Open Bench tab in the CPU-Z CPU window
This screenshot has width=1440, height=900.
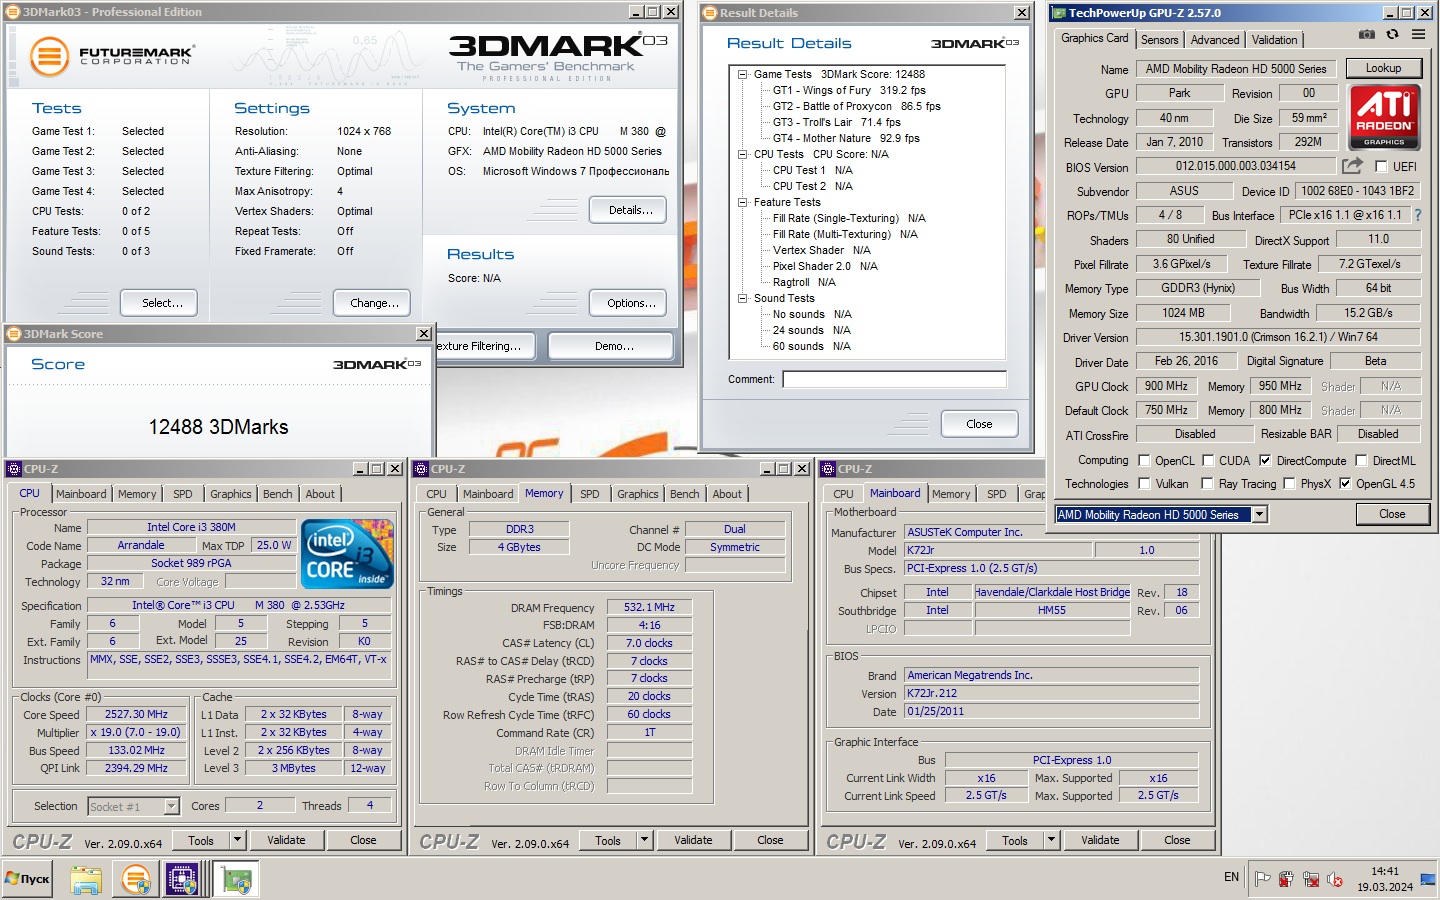coord(278,494)
